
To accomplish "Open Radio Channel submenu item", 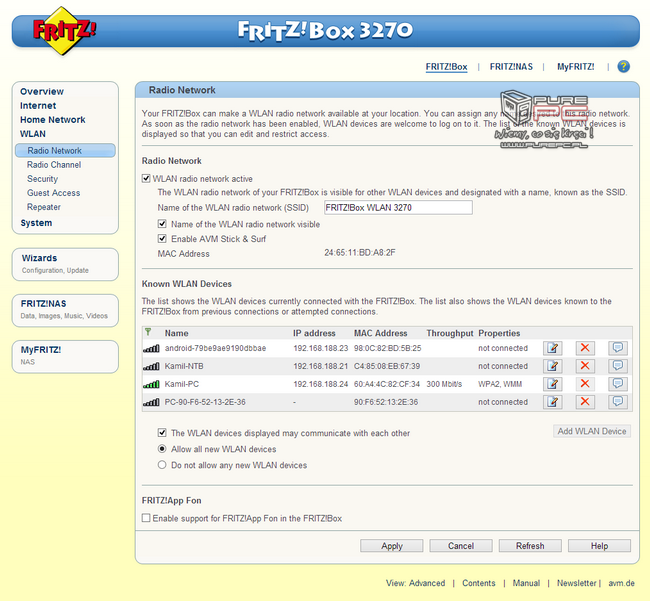I will [x=54, y=165].
